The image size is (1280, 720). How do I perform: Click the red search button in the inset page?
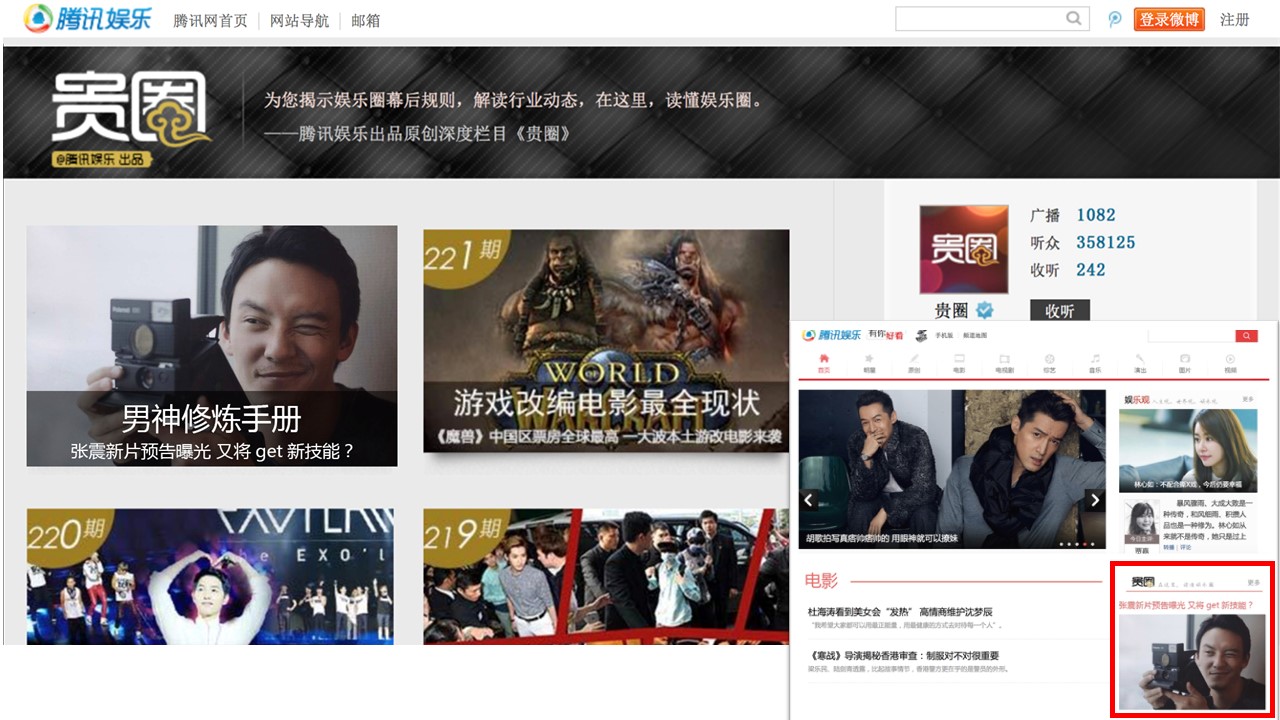tap(1246, 336)
